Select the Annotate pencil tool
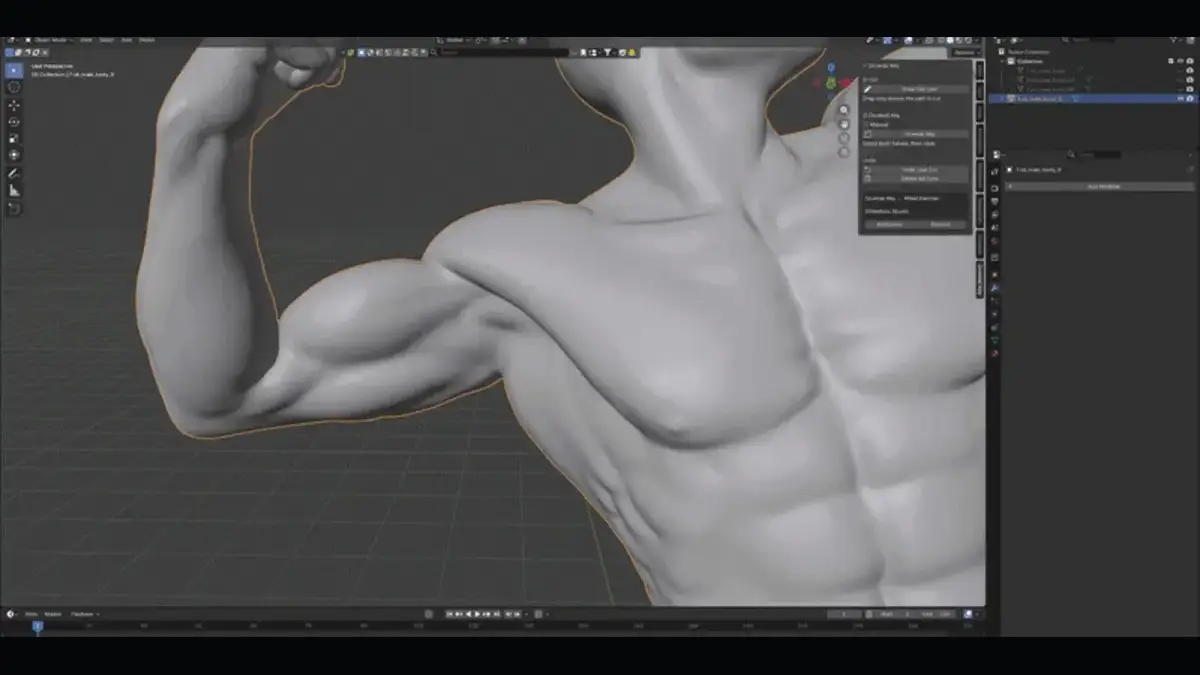Viewport: 1200px width, 675px height. click(x=14, y=173)
